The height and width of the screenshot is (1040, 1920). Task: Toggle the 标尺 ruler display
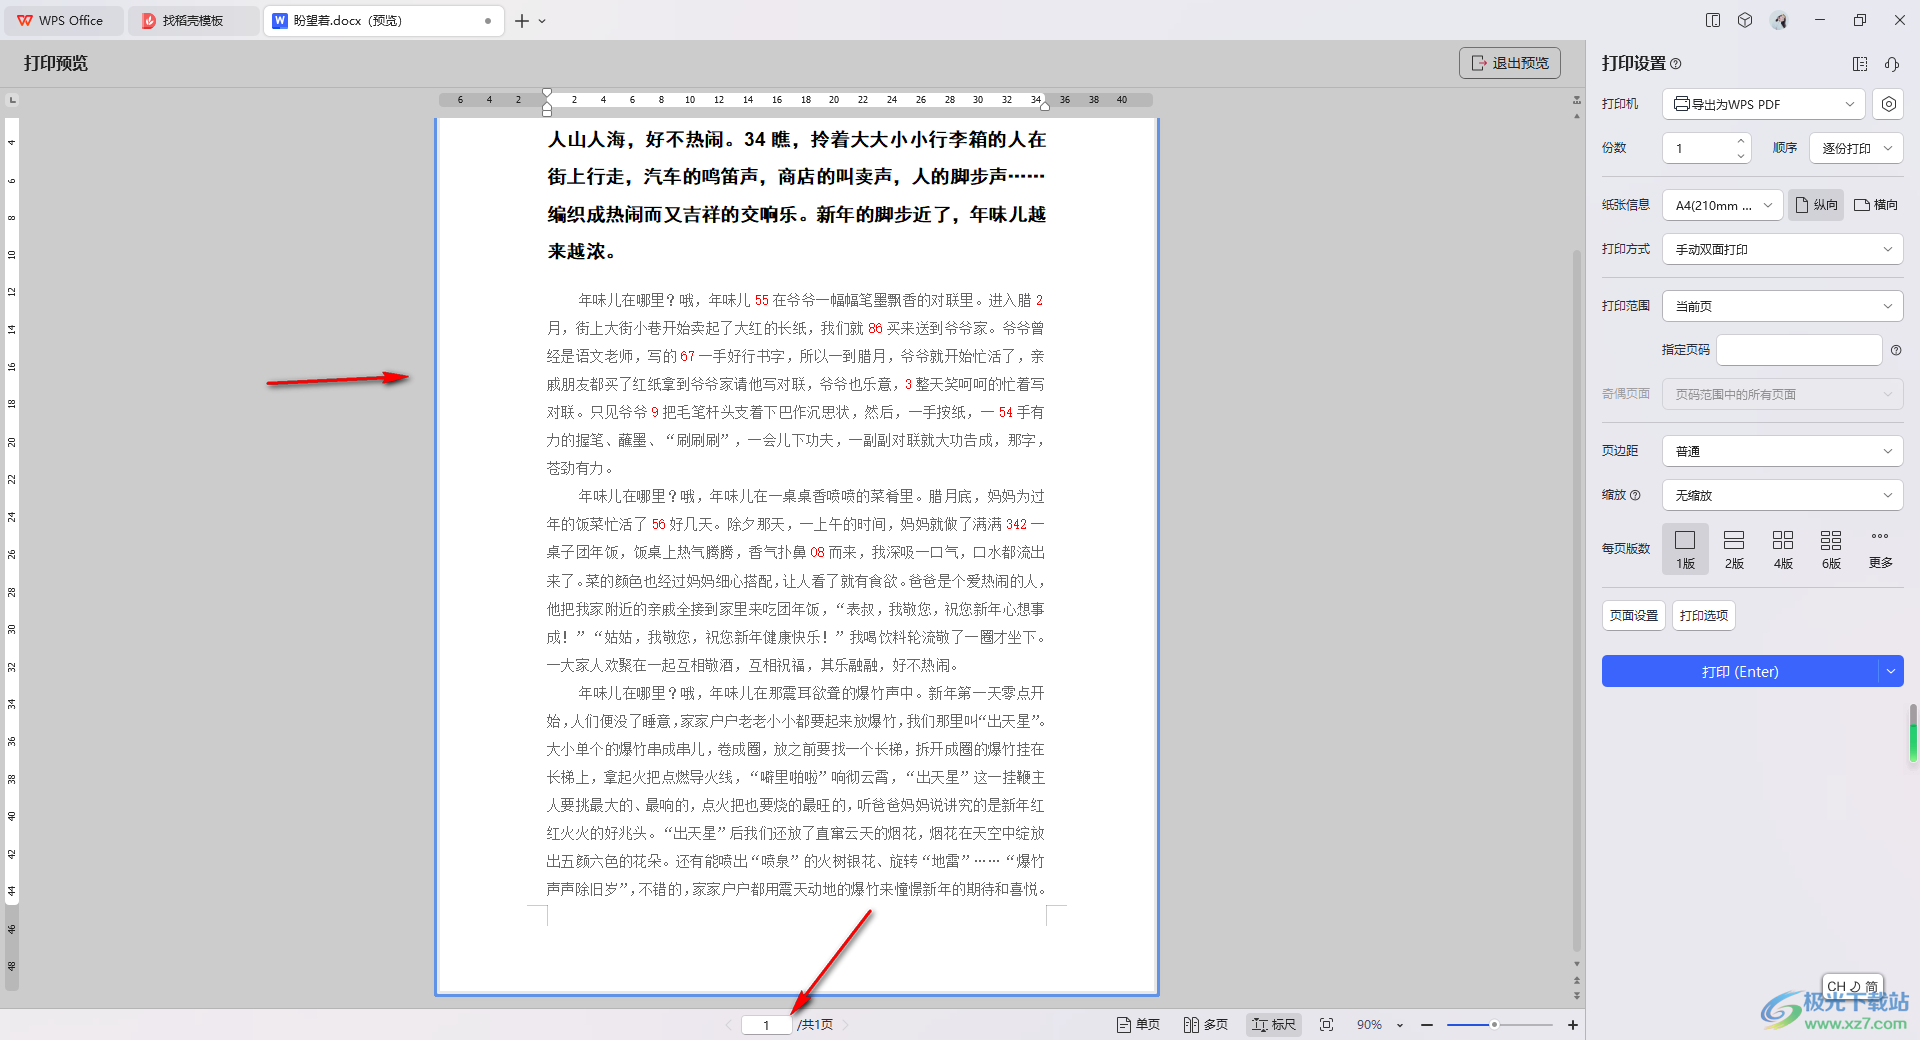tap(1273, 1024)
